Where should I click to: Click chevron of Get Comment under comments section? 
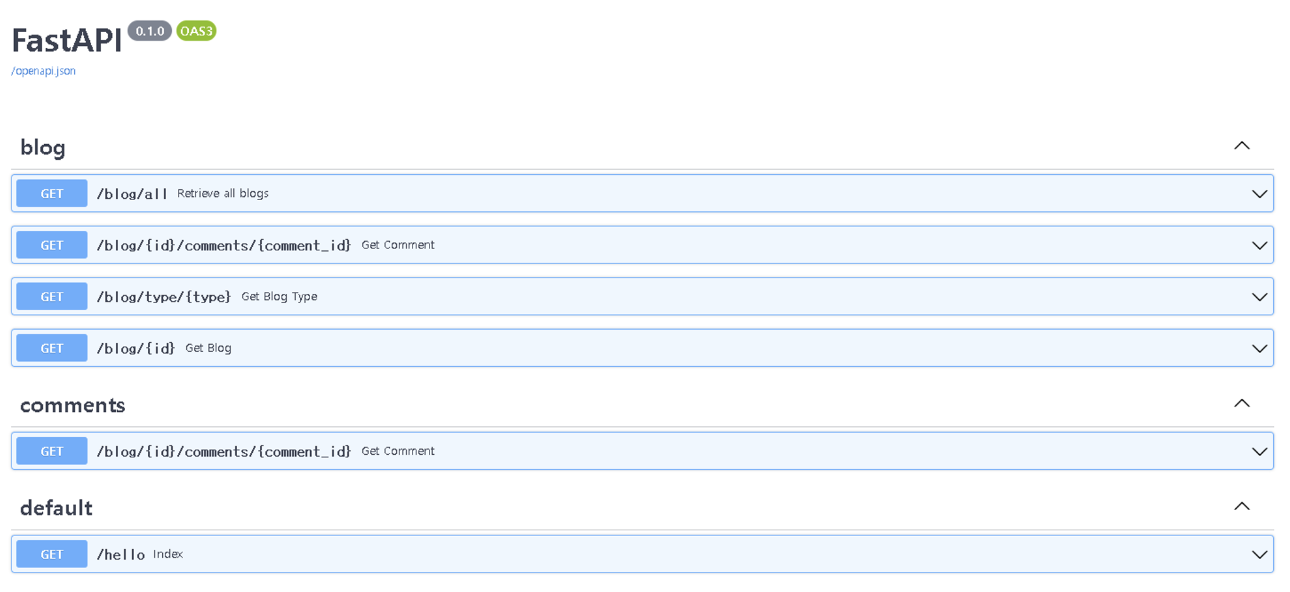coord(1259,452)
